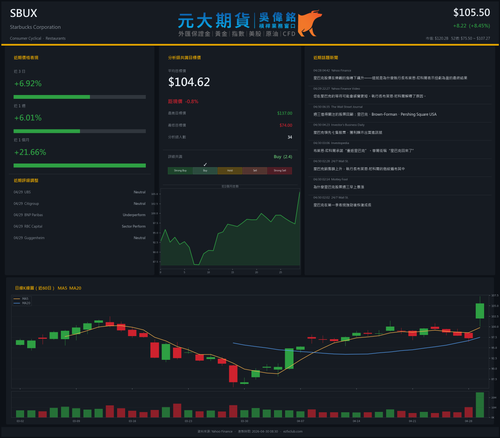The image size is (500, 438).
Task: Click the Strong Sell segment of rating bar
Action: pos(280,171)
